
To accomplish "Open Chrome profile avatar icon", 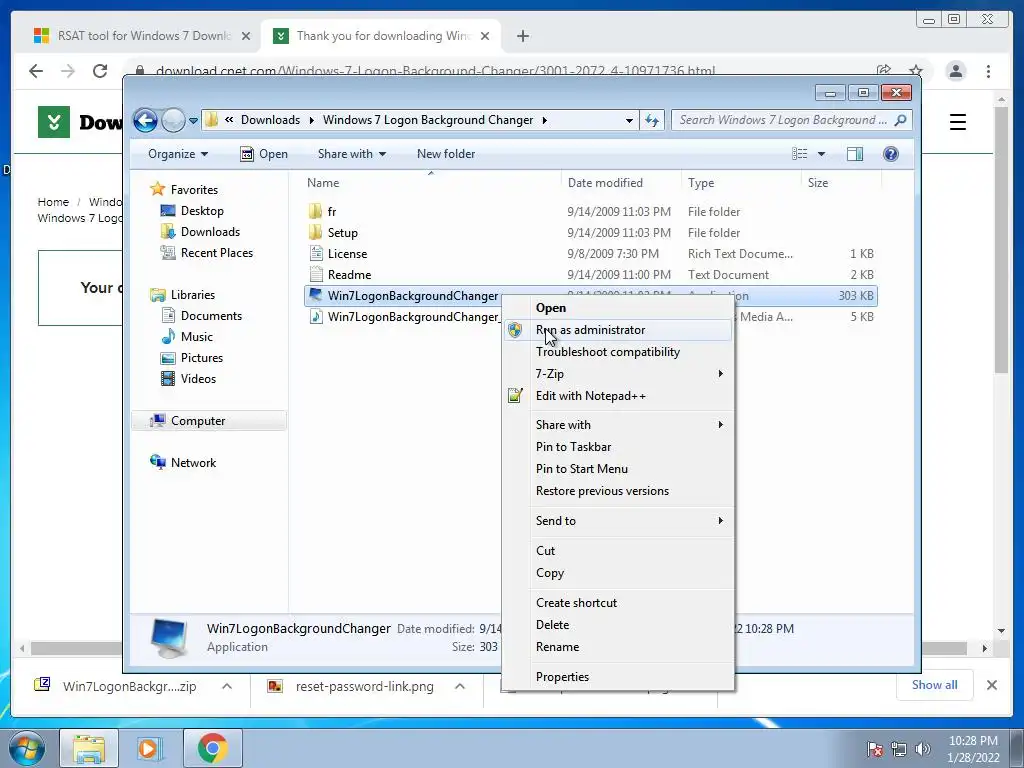I will point(955,71).
